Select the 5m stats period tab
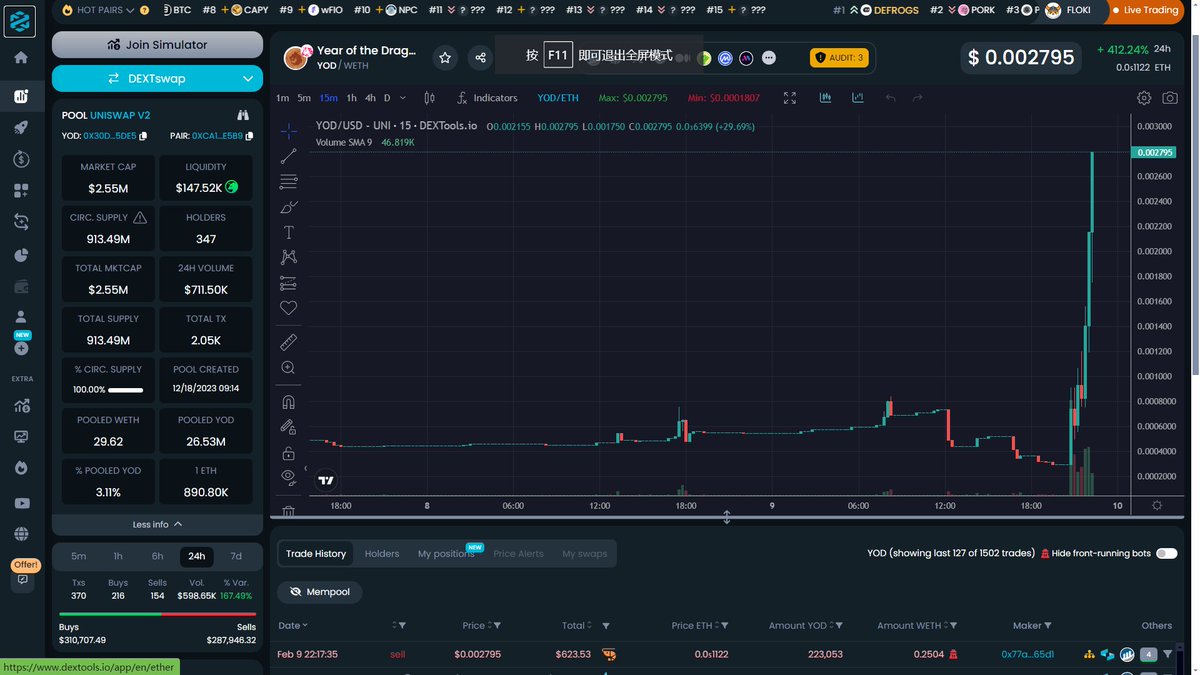The width and height of the screenshot is (1200, 675). click(78, 556)
